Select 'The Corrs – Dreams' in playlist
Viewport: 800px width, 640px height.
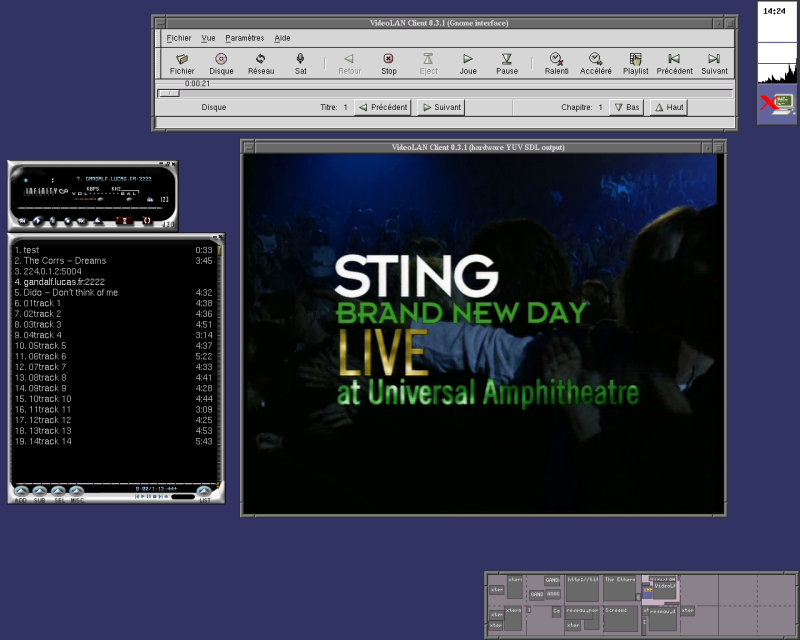pyautogui.click(x=113, y=261)
